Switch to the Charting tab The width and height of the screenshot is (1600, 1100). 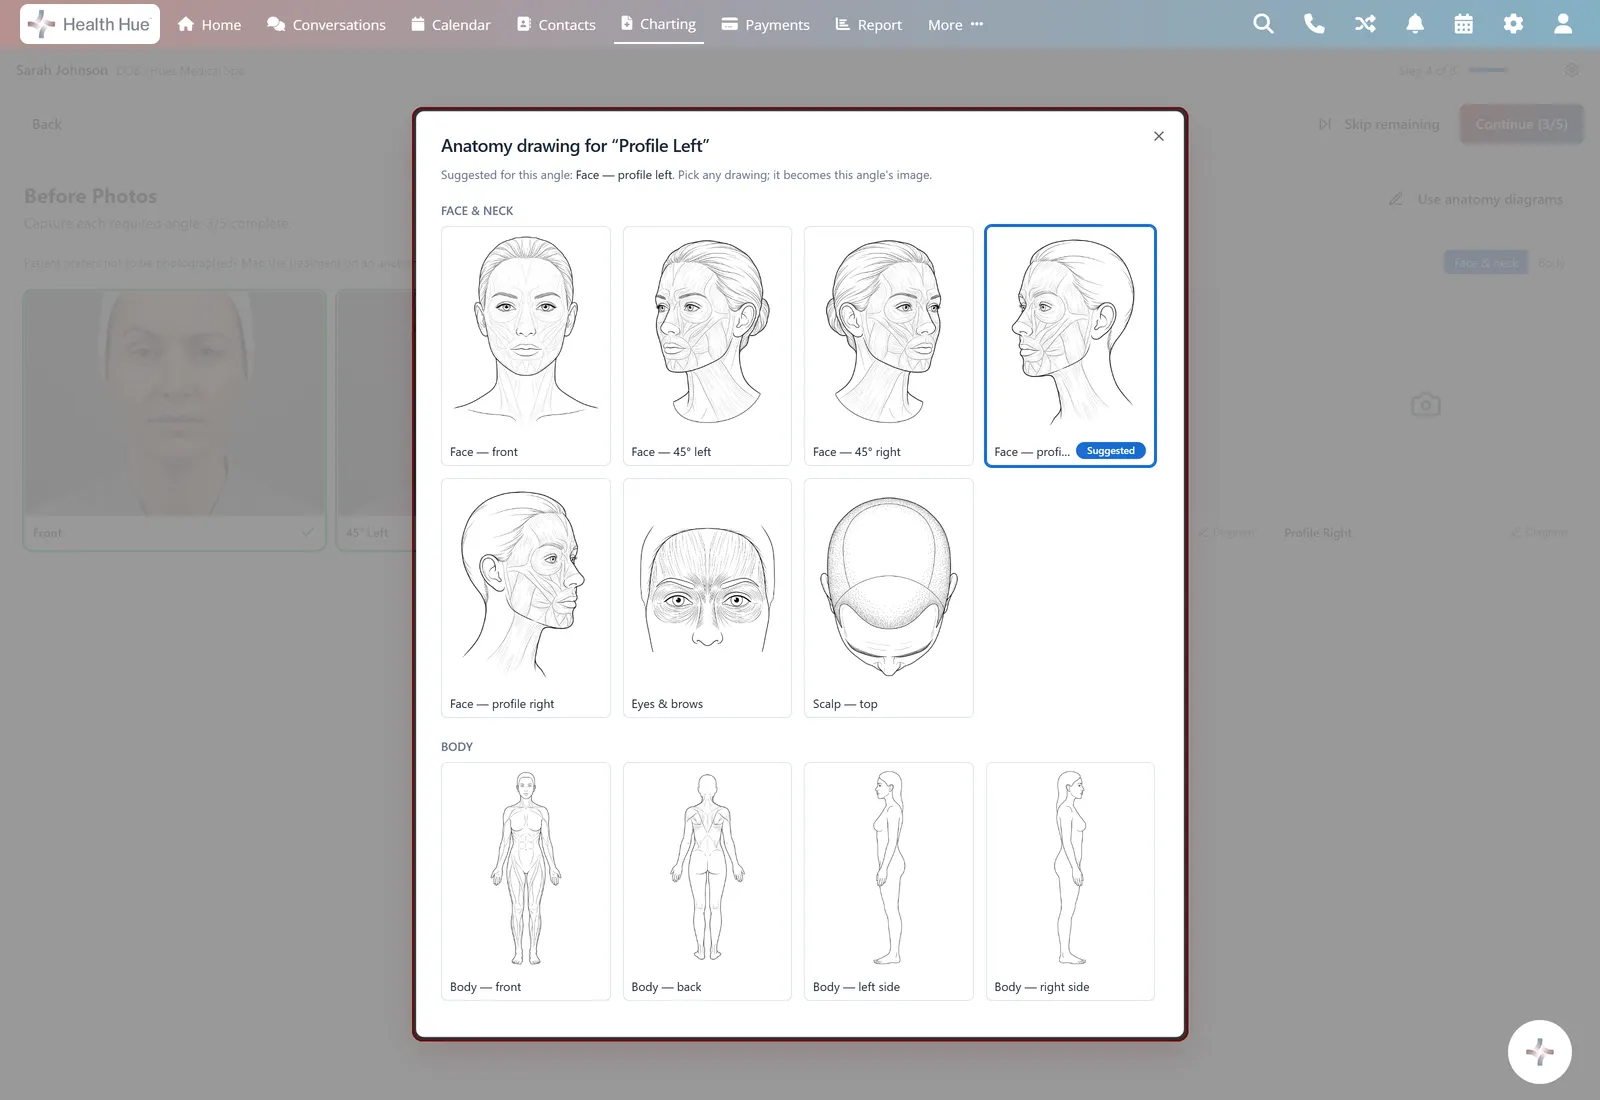658,24
